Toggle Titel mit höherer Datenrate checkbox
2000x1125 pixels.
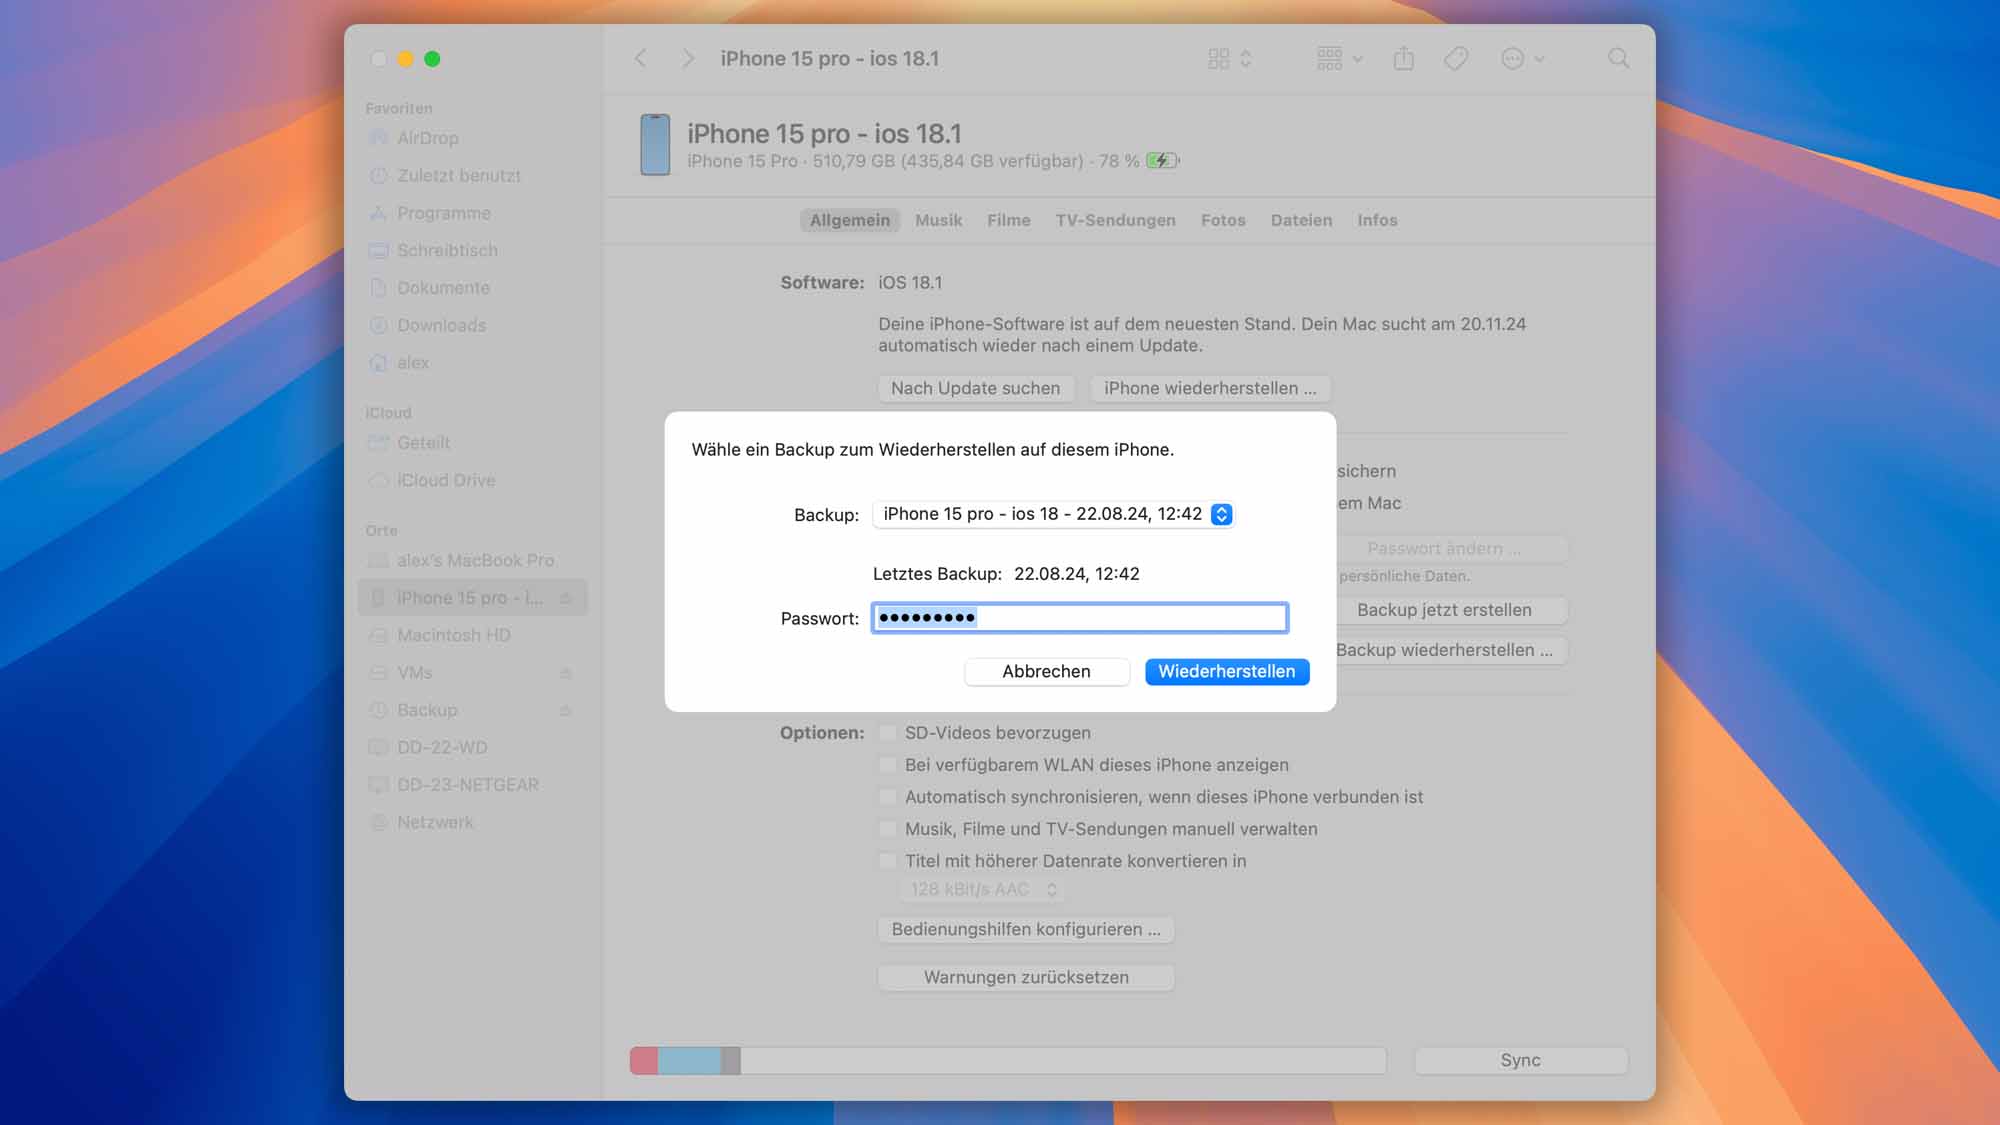pyautogui.click(x=887, y=861)
